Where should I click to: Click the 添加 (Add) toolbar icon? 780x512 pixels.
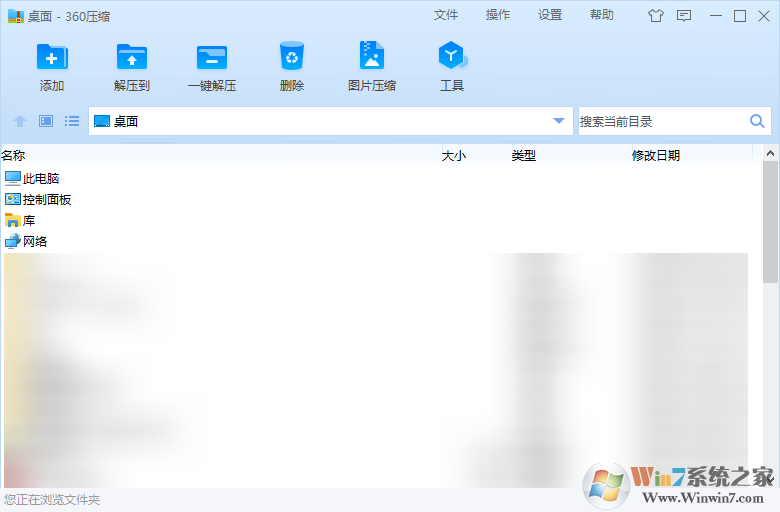(52, 57)
